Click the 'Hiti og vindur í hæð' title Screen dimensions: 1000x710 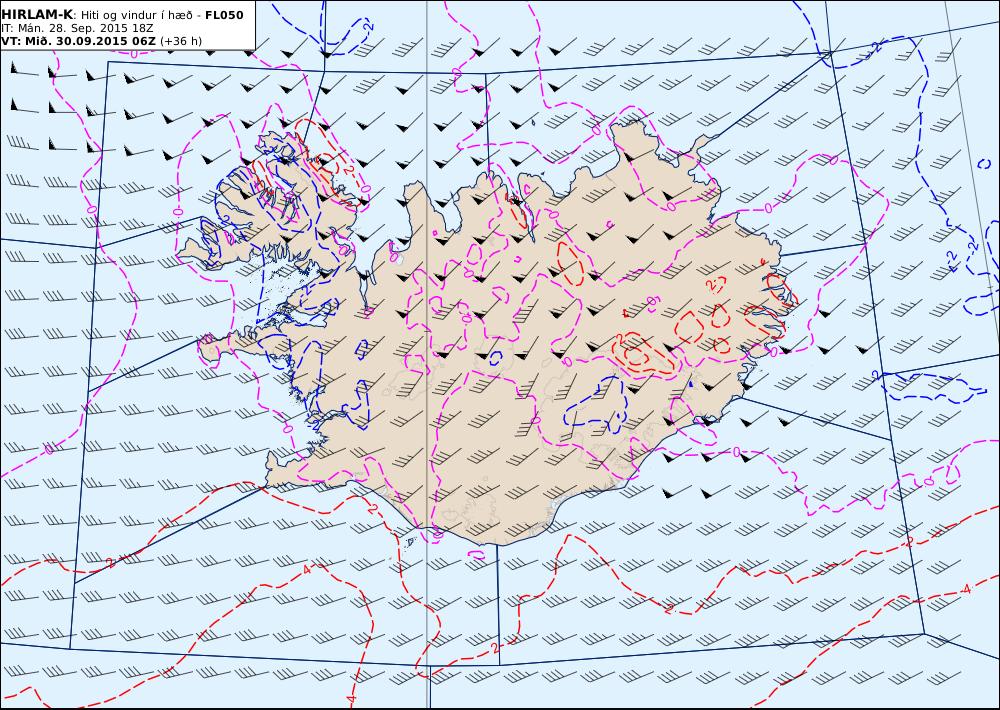click(136, 15)
